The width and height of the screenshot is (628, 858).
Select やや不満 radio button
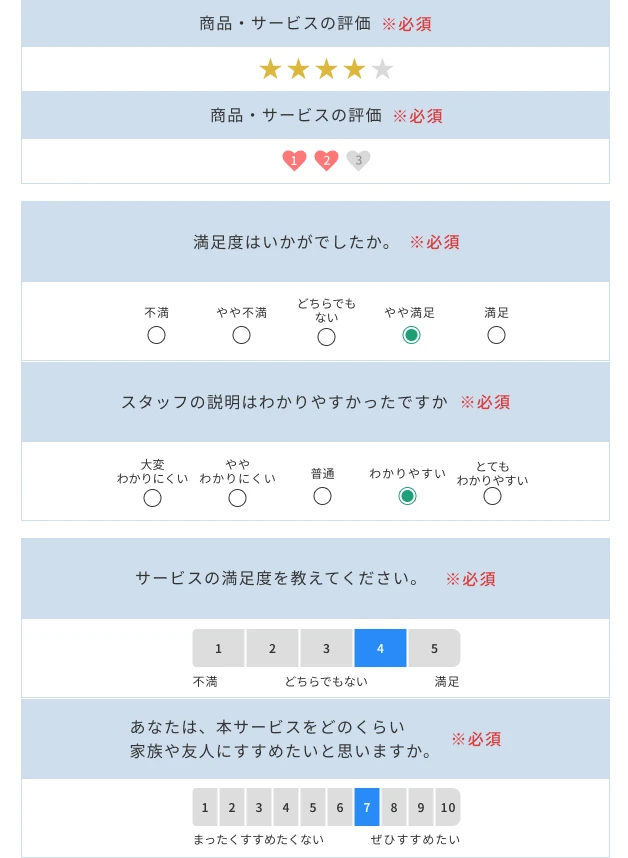(241, 337)
